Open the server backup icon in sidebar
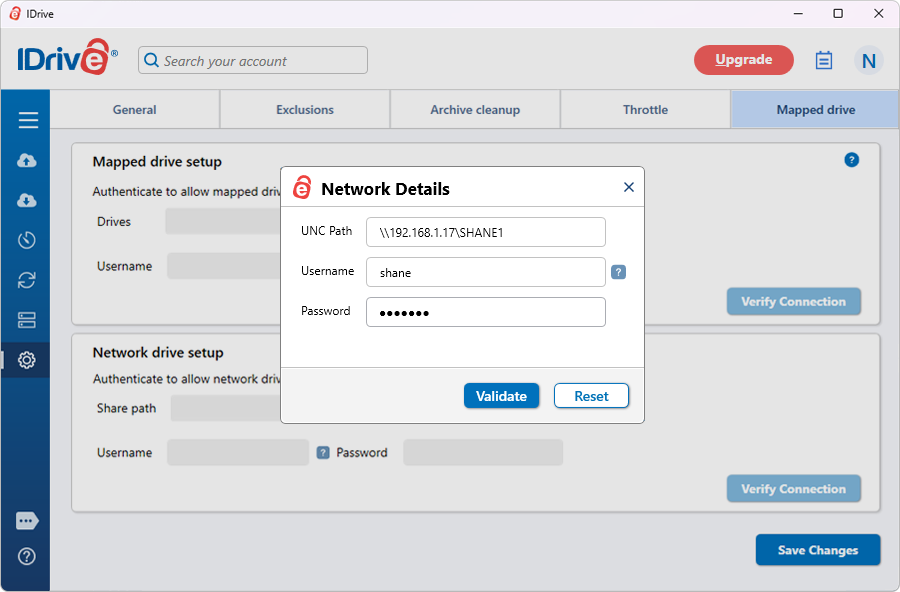This screenshot has width=900, height=592. [x=28, y=320]
